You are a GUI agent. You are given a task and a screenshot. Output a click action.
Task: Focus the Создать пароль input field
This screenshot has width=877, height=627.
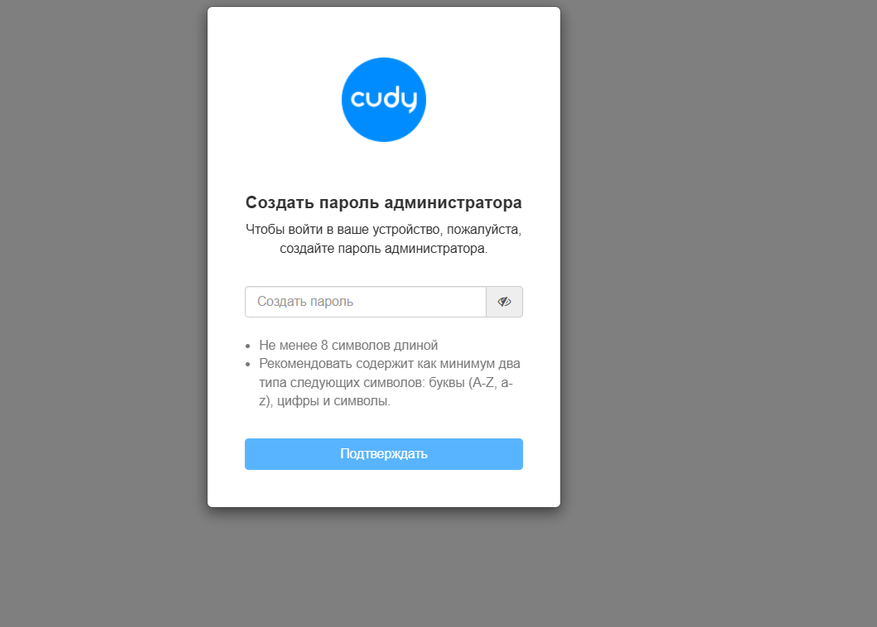point(366,301)
